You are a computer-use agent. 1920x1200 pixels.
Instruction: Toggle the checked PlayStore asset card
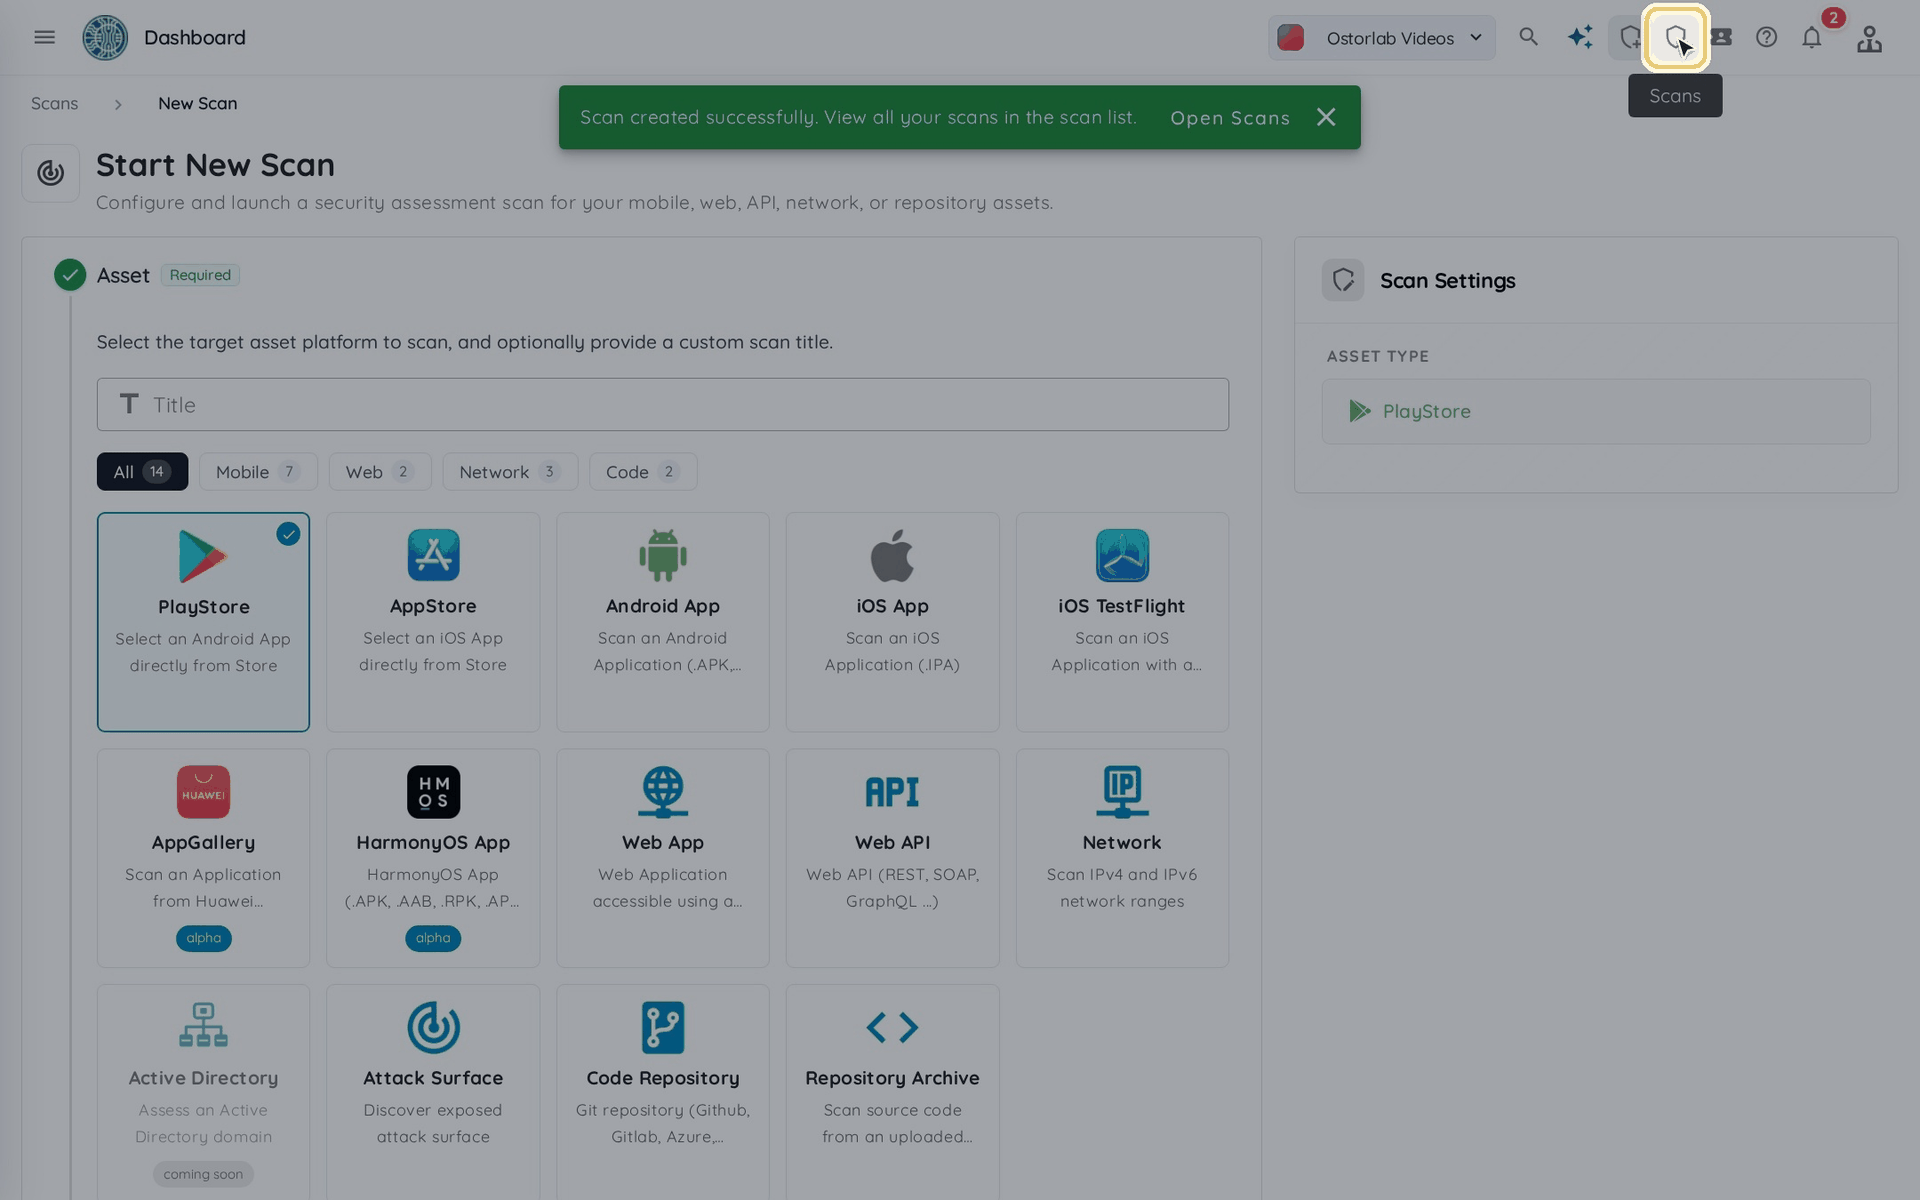tap(203, 622)
